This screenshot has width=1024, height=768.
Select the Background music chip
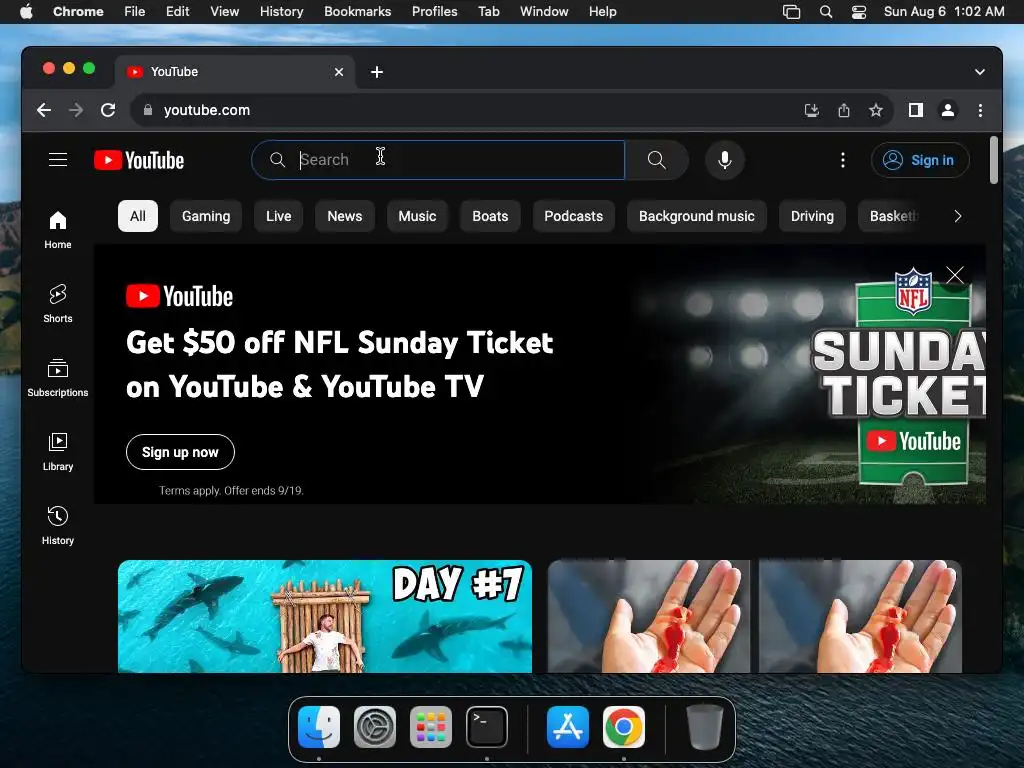coord(696,216)
